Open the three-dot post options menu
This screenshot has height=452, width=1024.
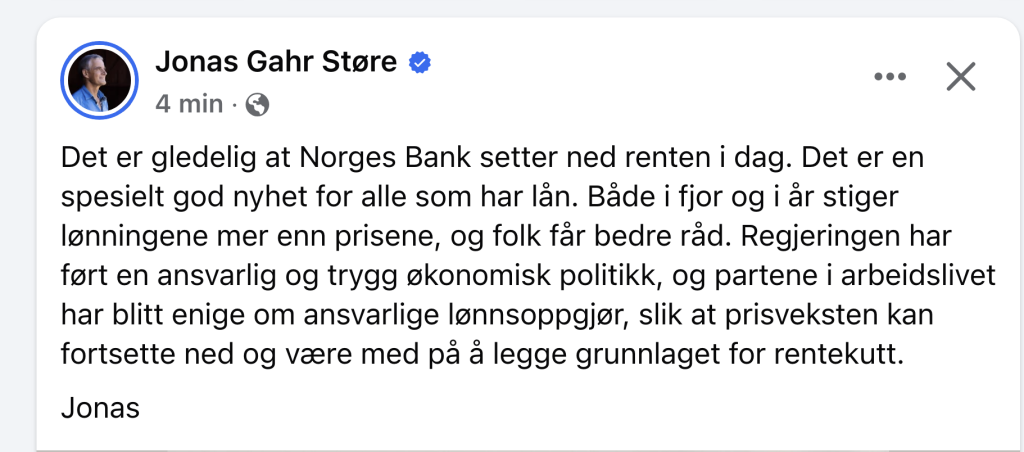click(890, 77)
